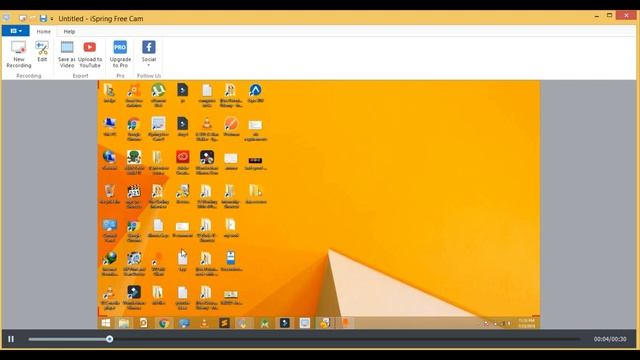Image resolution: width=640 pixels, height=360 pixels.
Task: Click Sublime Text icon in recorded taskbar
Action: (x=224, y=323)
